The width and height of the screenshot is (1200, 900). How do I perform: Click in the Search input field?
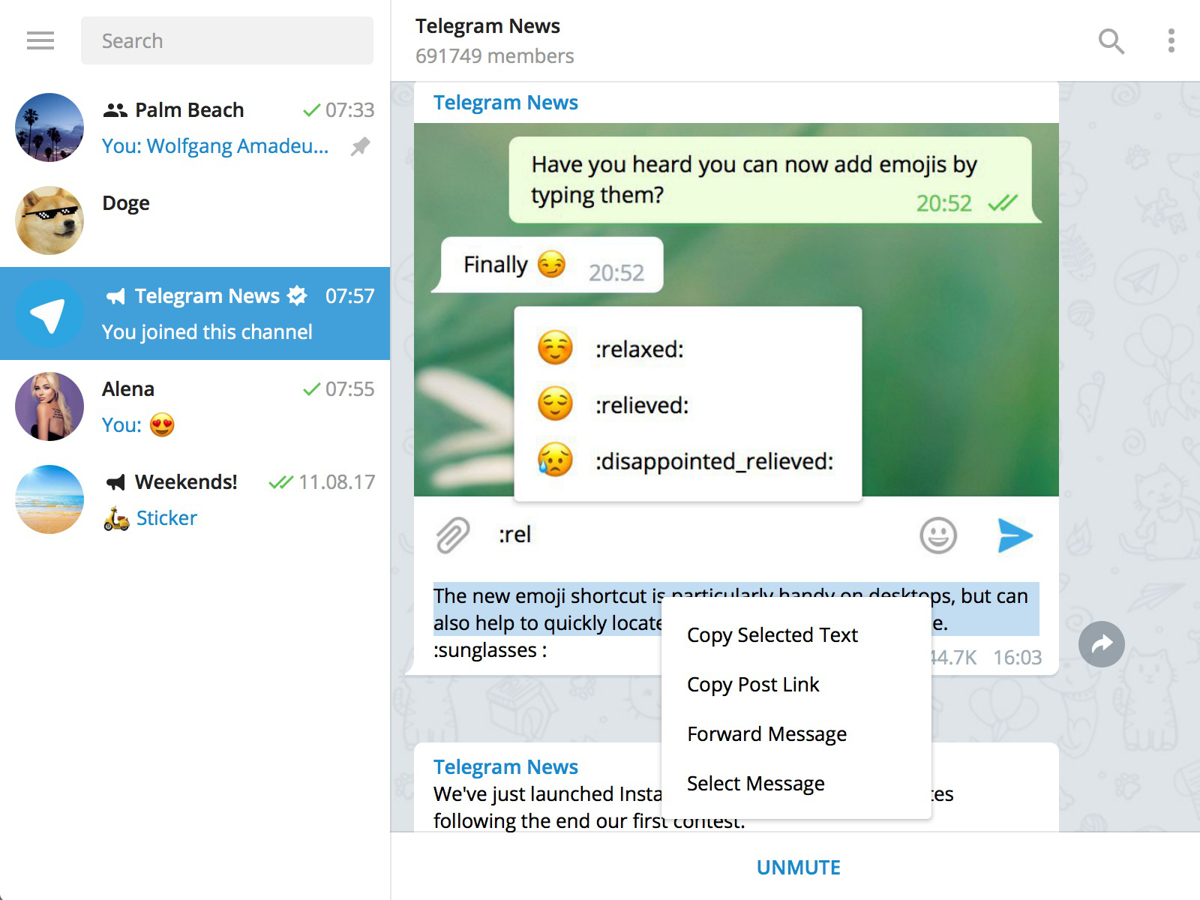pyautogui.click(x=227, y=41)
